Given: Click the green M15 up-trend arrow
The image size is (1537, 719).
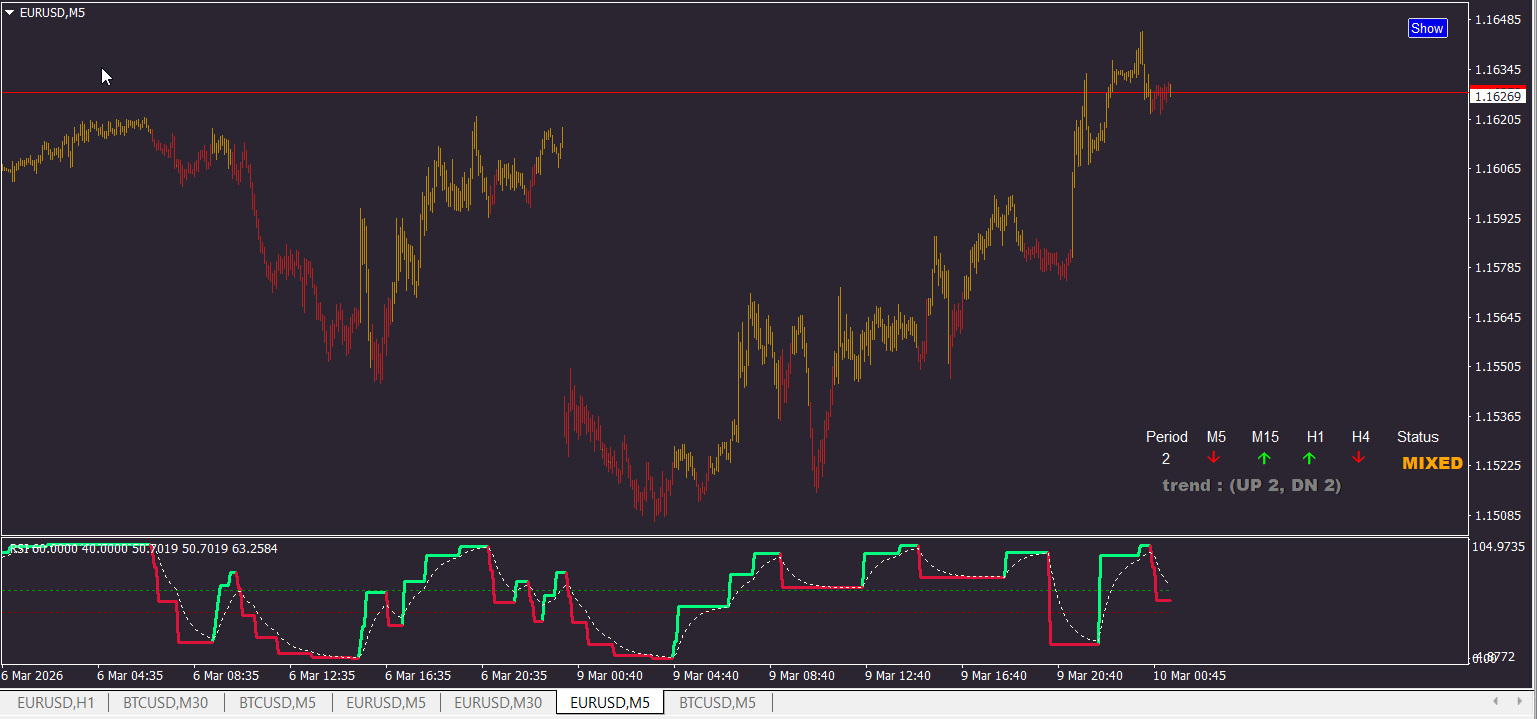Looking at the screenshot, I should click(x=1264, y=458).
